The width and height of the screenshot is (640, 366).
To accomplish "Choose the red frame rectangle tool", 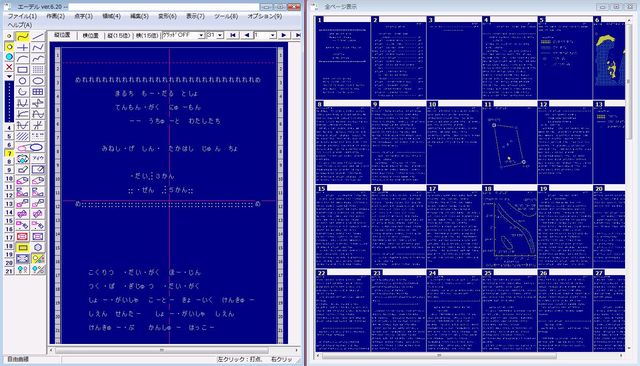I will pyautogui.click(x=23, y=236).
